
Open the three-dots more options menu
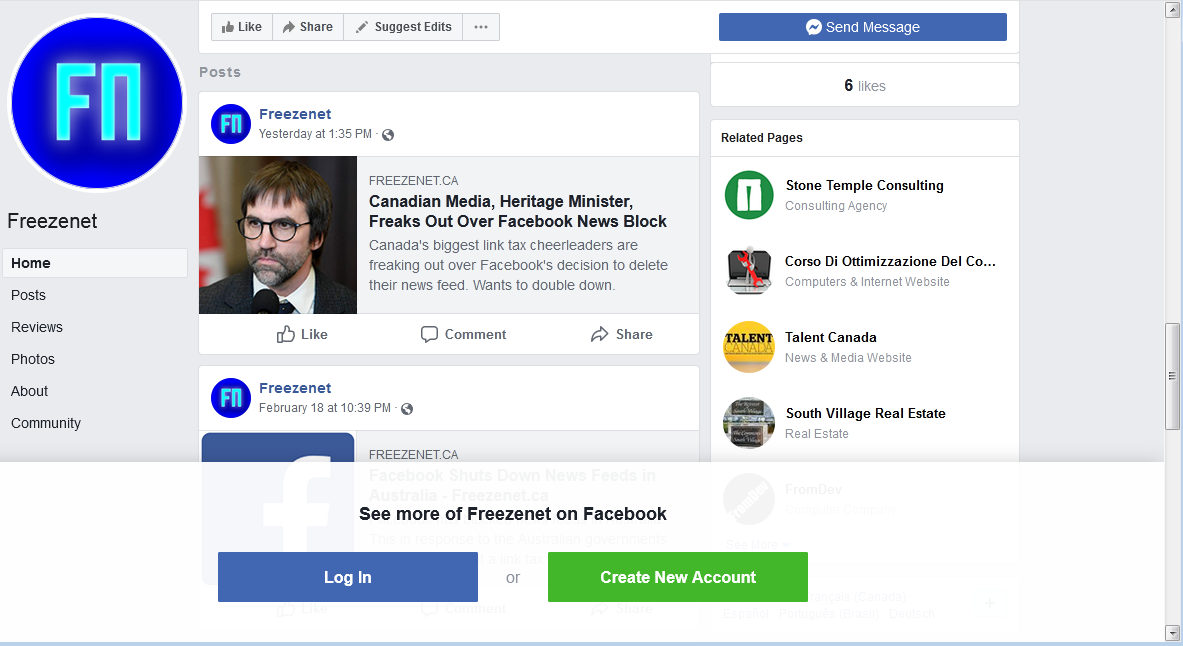click(x=481, y=27)
